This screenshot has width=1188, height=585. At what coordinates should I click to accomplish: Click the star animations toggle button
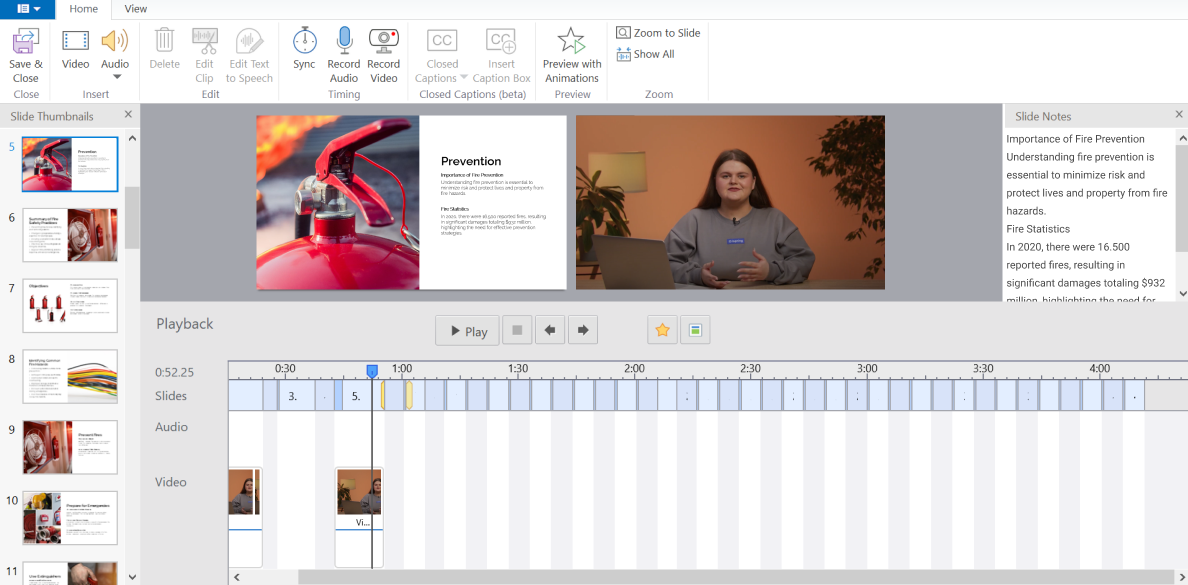pos(662,330)
